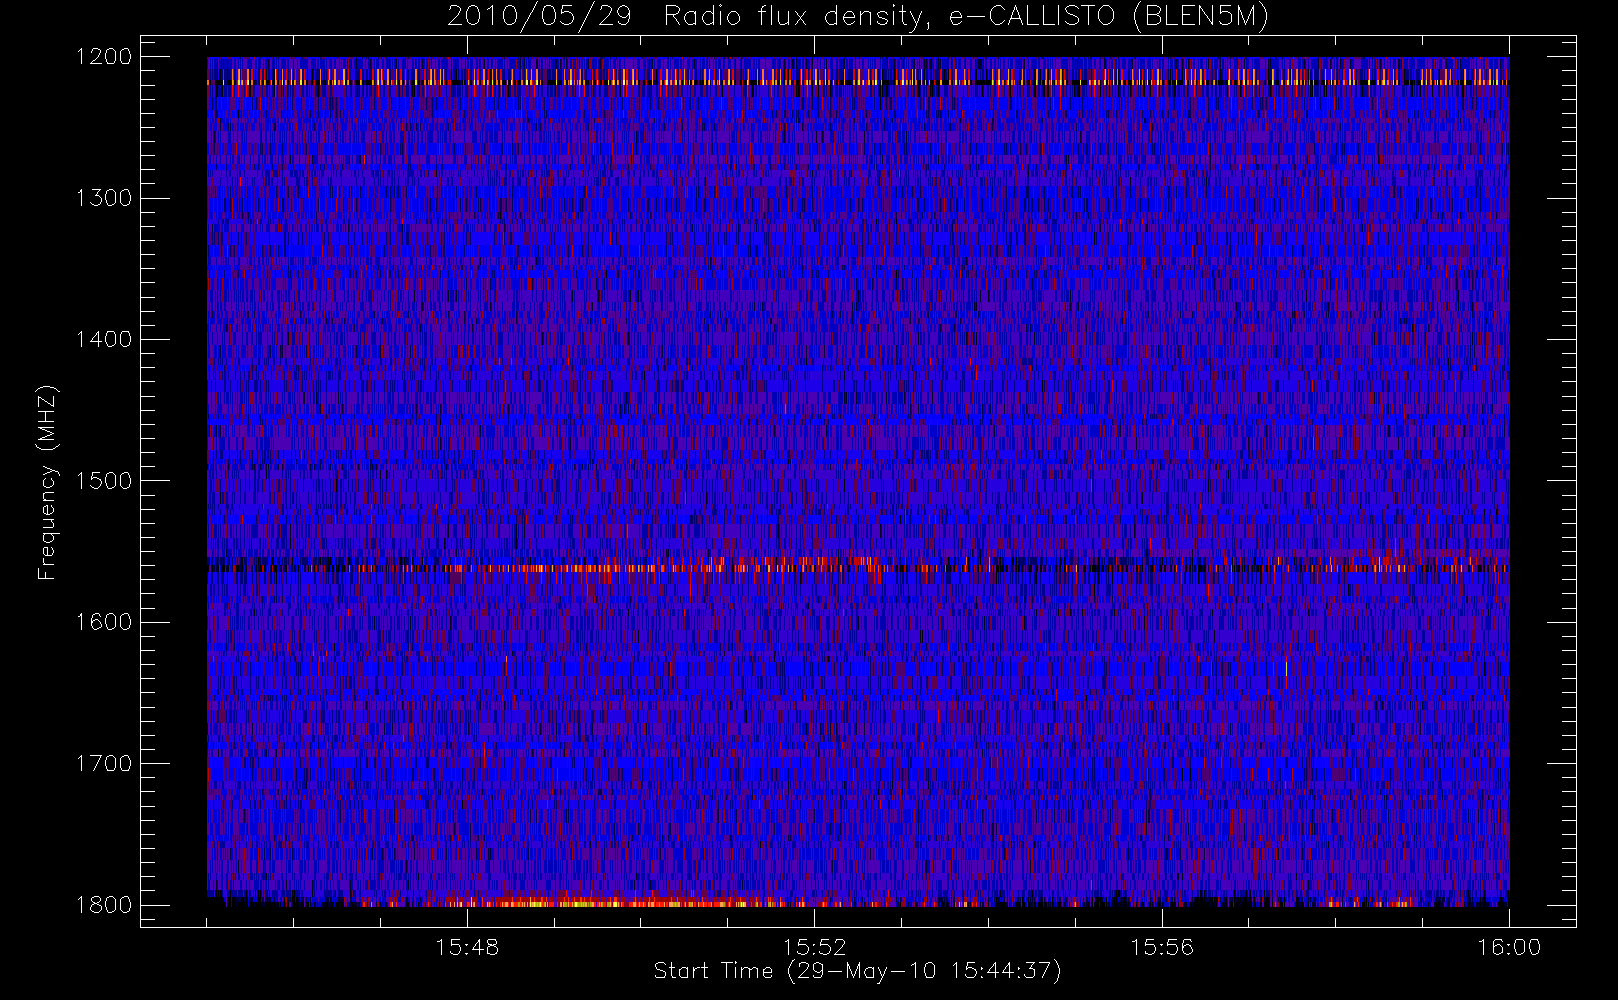Click the "Frequency (MHz)" axis label
1618x1000 pixels.
(47, 482)
